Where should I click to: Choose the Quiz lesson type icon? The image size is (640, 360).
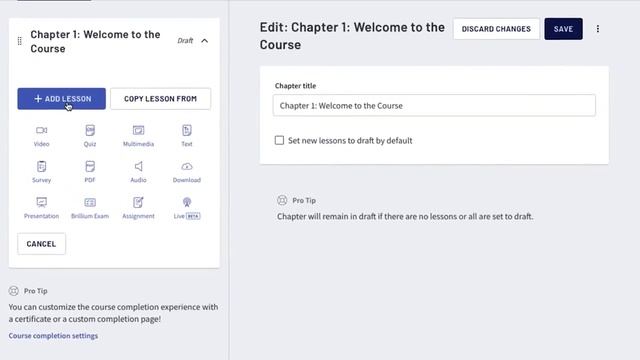(x=90, y=131)
